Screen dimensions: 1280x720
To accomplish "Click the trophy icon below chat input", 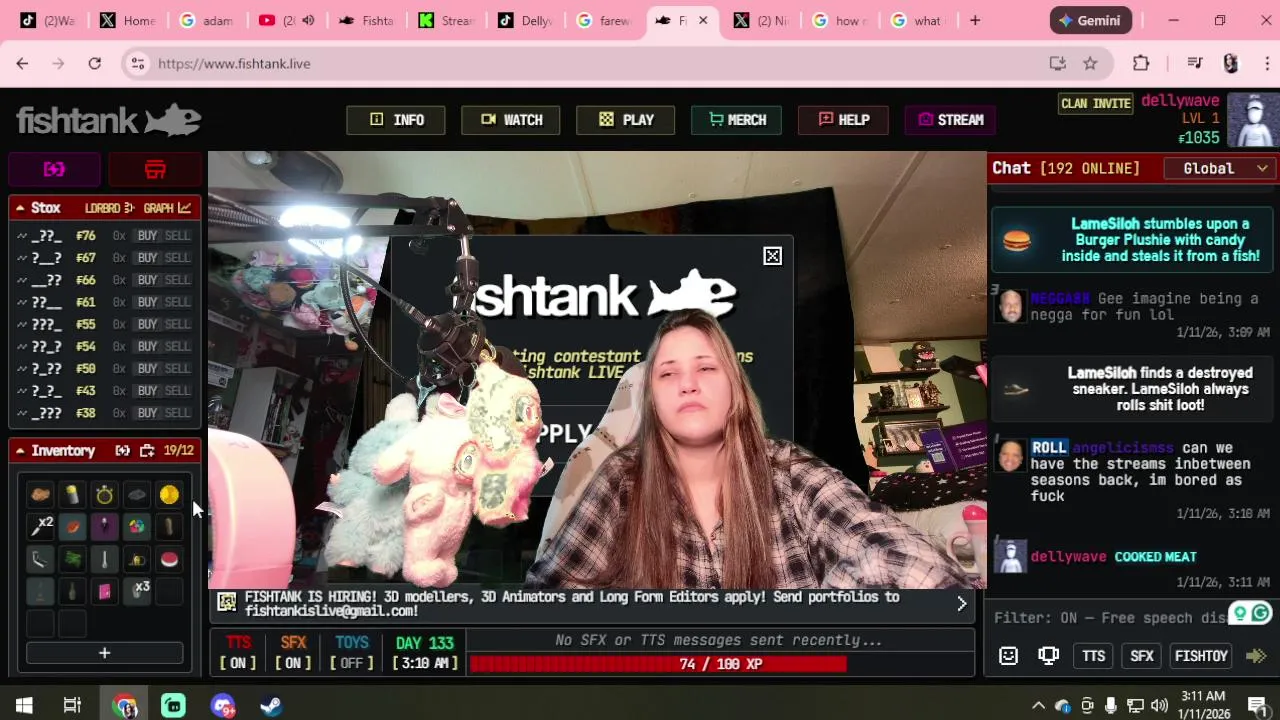I will pyautogui.click(x=1048, y=656).
